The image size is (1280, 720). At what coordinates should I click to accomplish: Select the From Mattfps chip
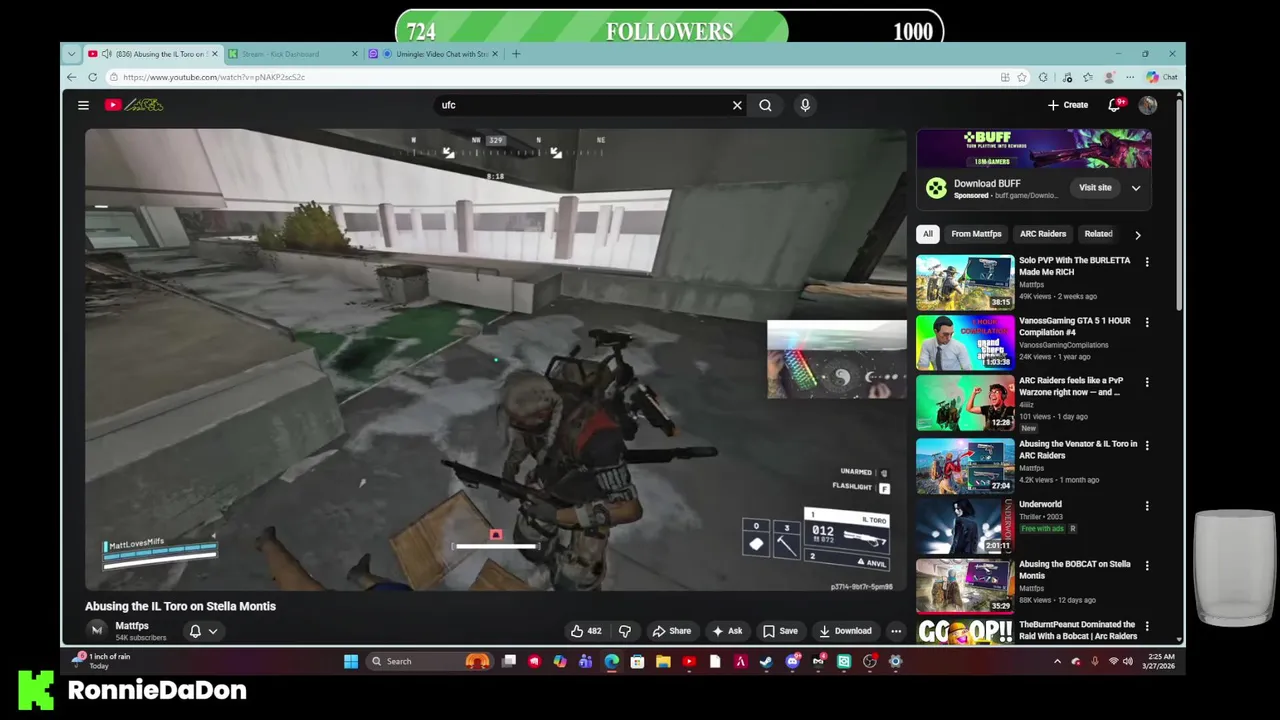tap(976, 234)
